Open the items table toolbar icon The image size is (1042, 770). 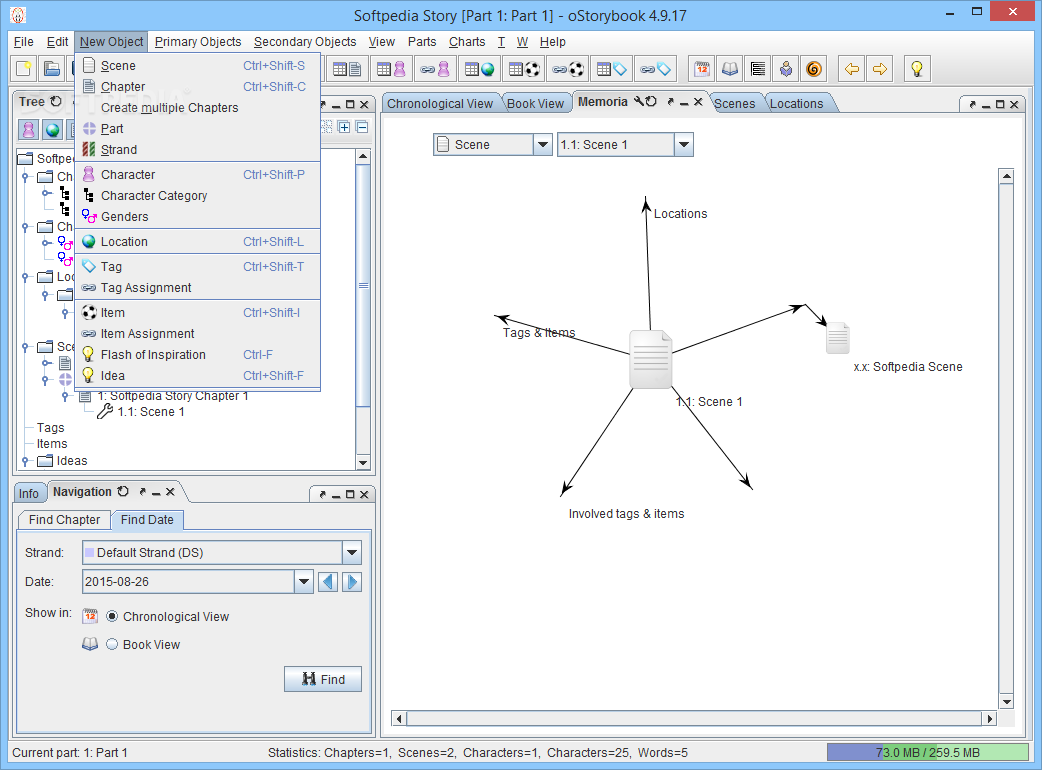coord(524,69)
